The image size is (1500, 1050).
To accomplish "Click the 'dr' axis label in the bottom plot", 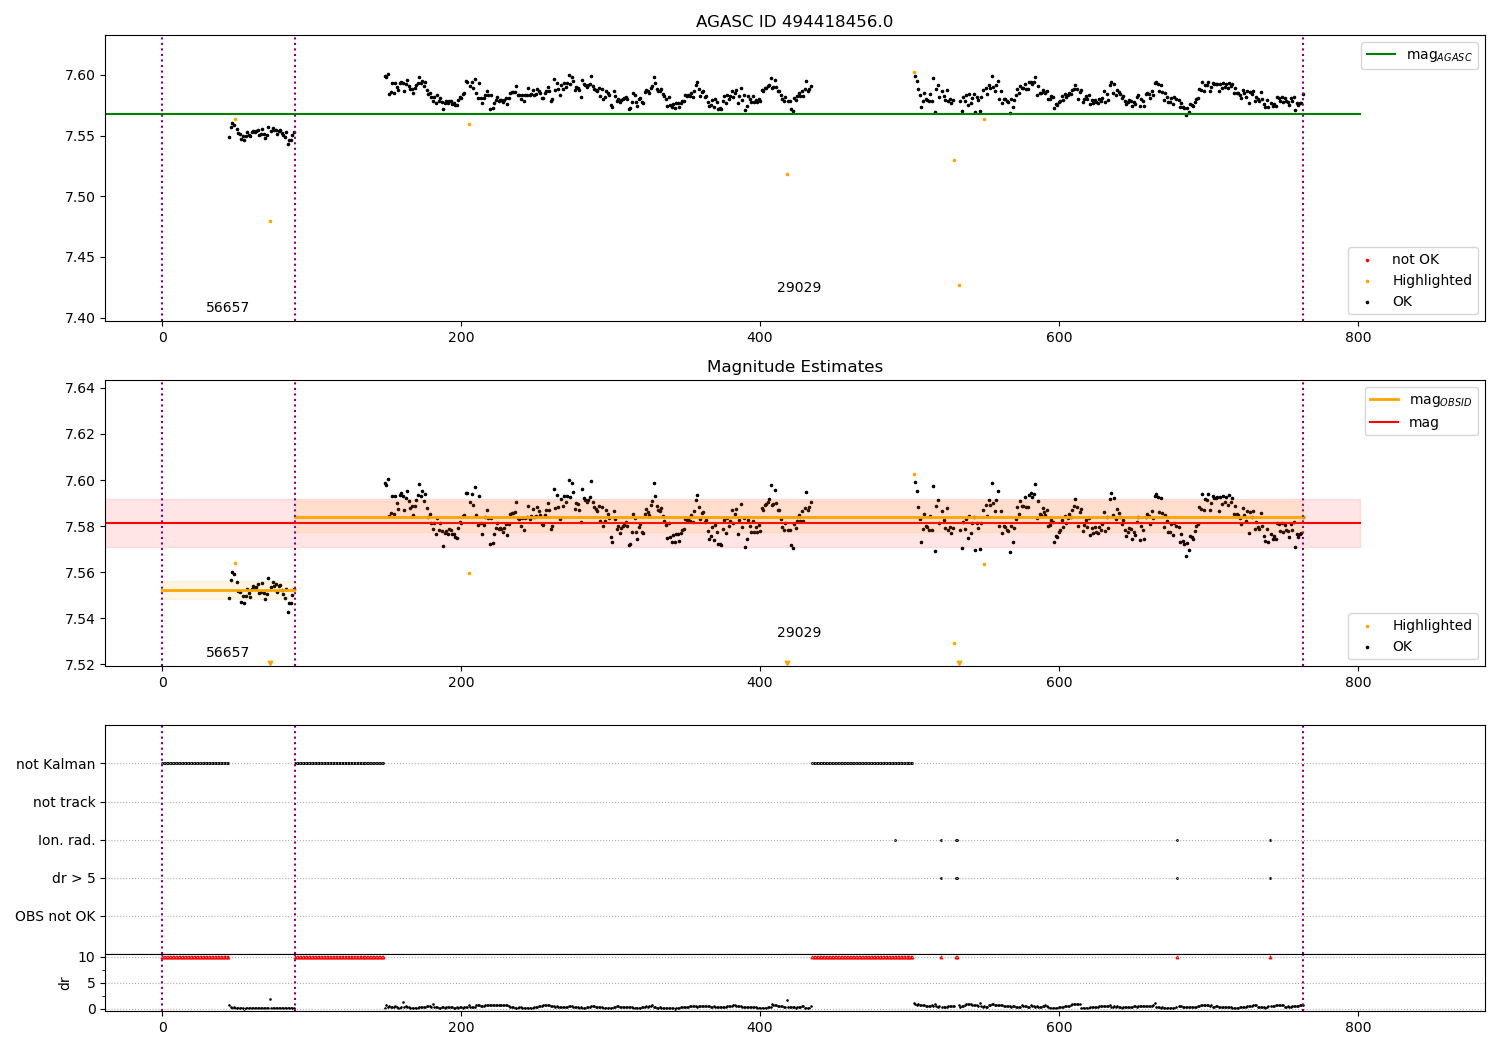I will 65,983.
